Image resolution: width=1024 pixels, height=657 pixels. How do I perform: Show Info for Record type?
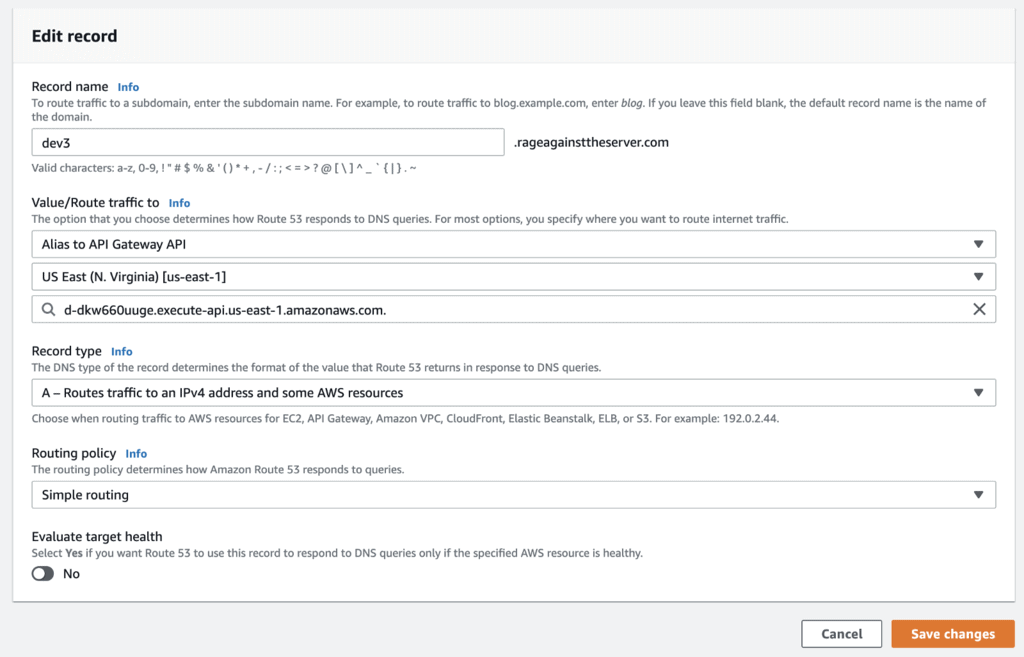(122, 352)
